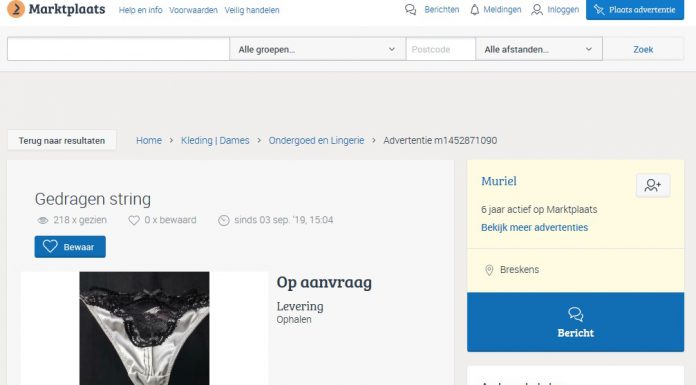Open the Marktplaats logo homepage
This screenshot has height=385, width=696.
[56, 9]
